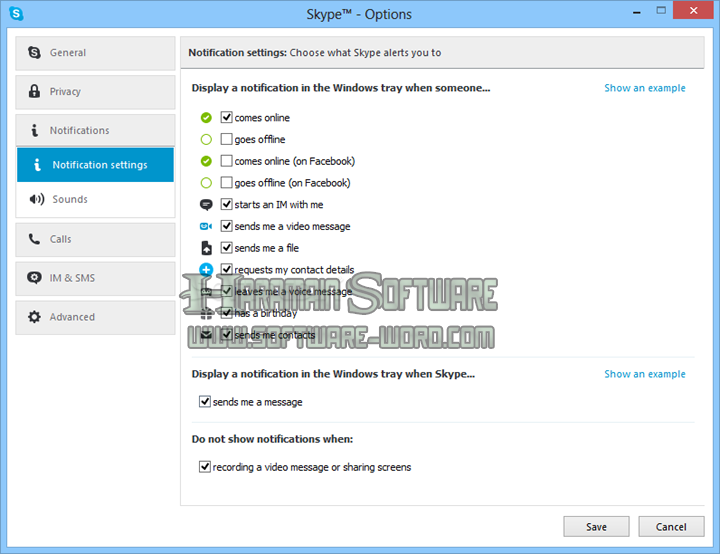Save the notification settings
720x554 pixels.
tap(596, 526)
